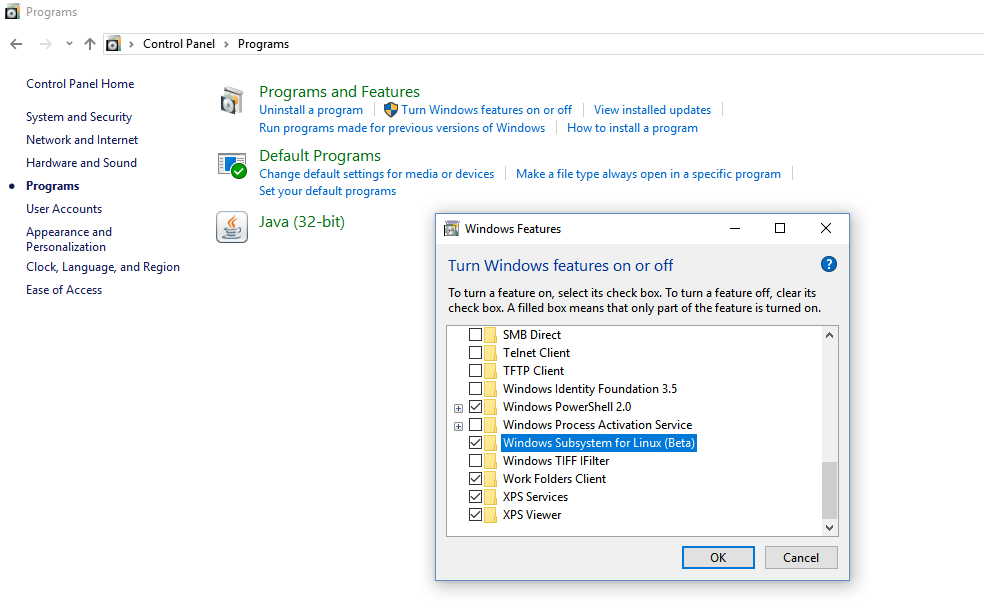Expand the Windows PowerShell 2.0 node
Image resolution: width=984 pixels, height=614 pixels.
(x=458, y=408)
